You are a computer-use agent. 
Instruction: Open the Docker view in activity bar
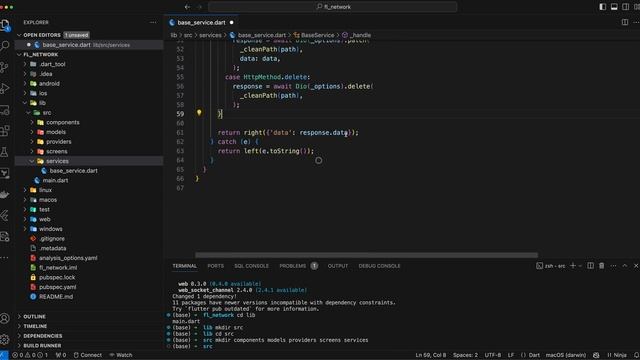[x=5, y=195]
